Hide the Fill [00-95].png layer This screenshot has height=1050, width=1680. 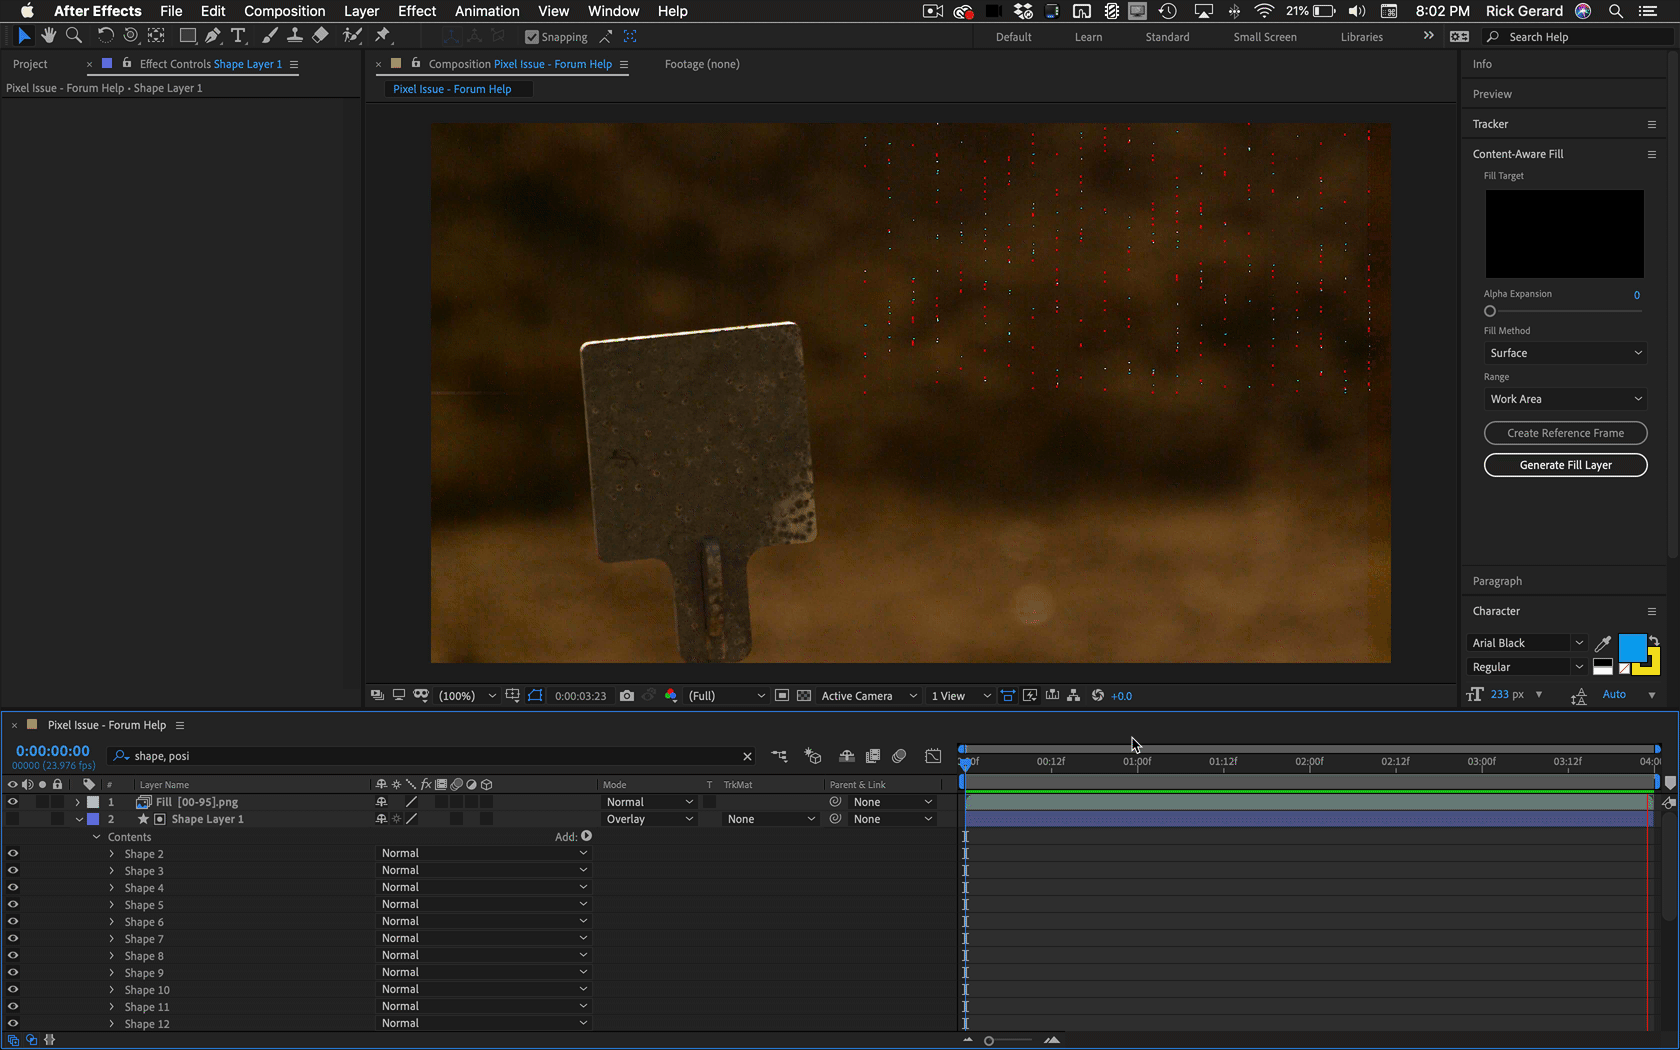tap(13, 802)
